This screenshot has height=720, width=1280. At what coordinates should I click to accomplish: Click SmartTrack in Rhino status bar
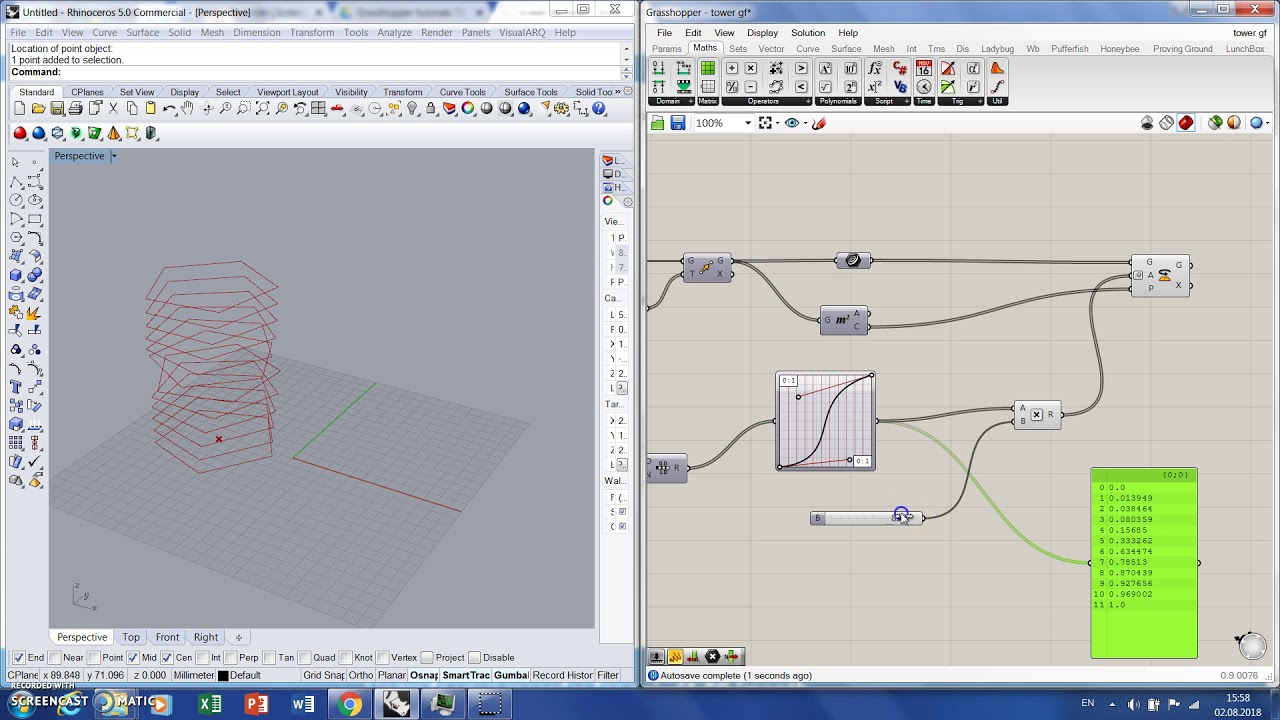click(x=466, y=675)
